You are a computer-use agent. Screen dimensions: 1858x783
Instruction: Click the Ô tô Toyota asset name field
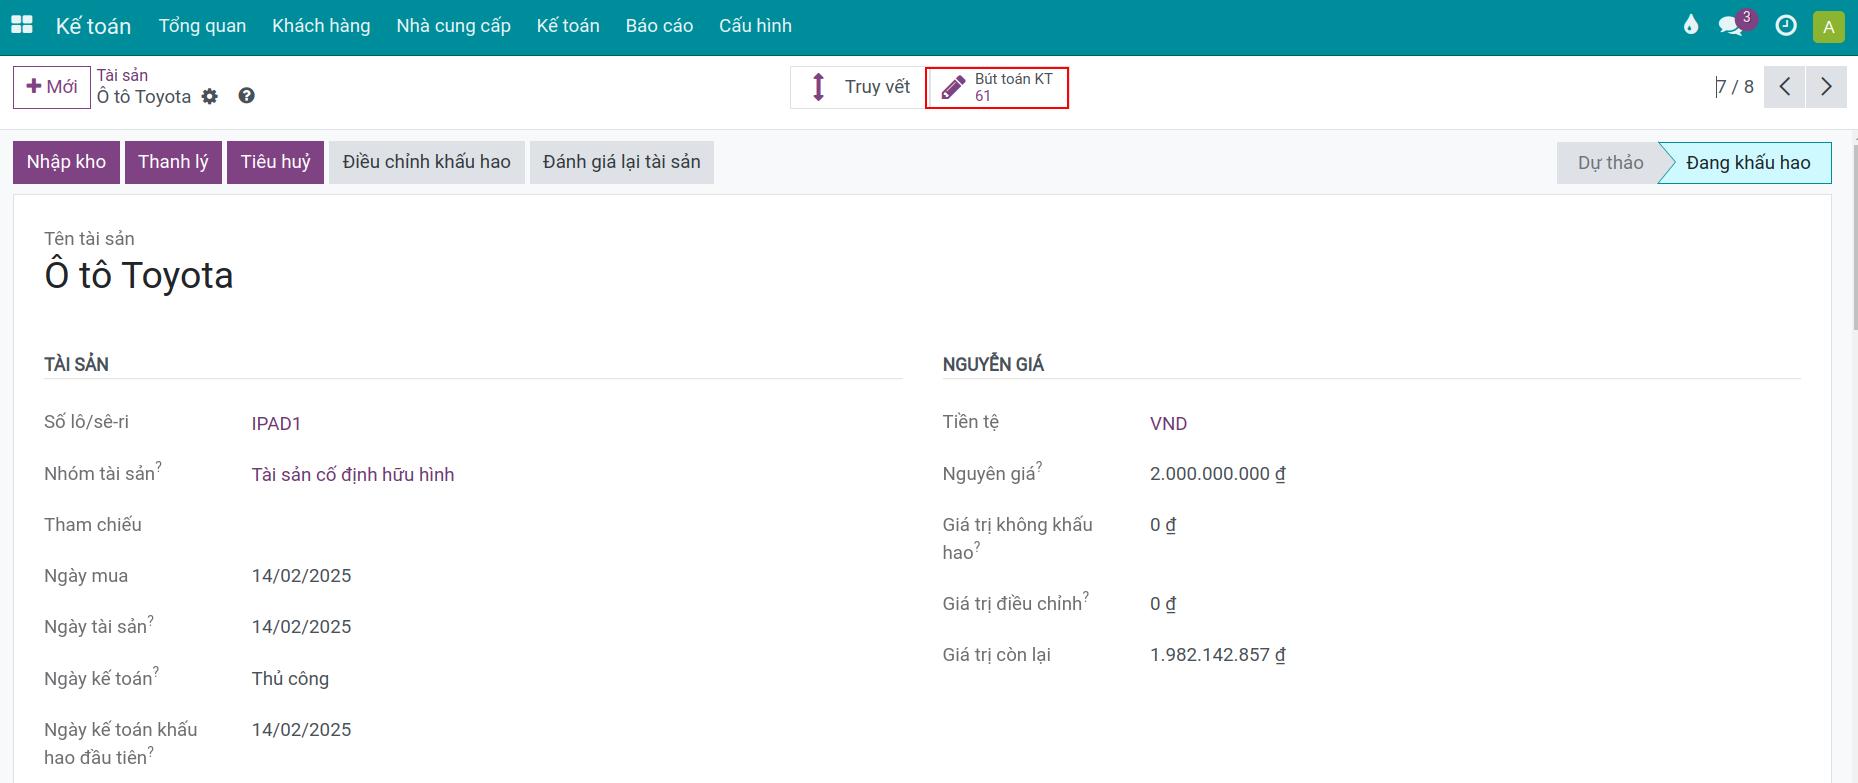[x=139, y=275]
